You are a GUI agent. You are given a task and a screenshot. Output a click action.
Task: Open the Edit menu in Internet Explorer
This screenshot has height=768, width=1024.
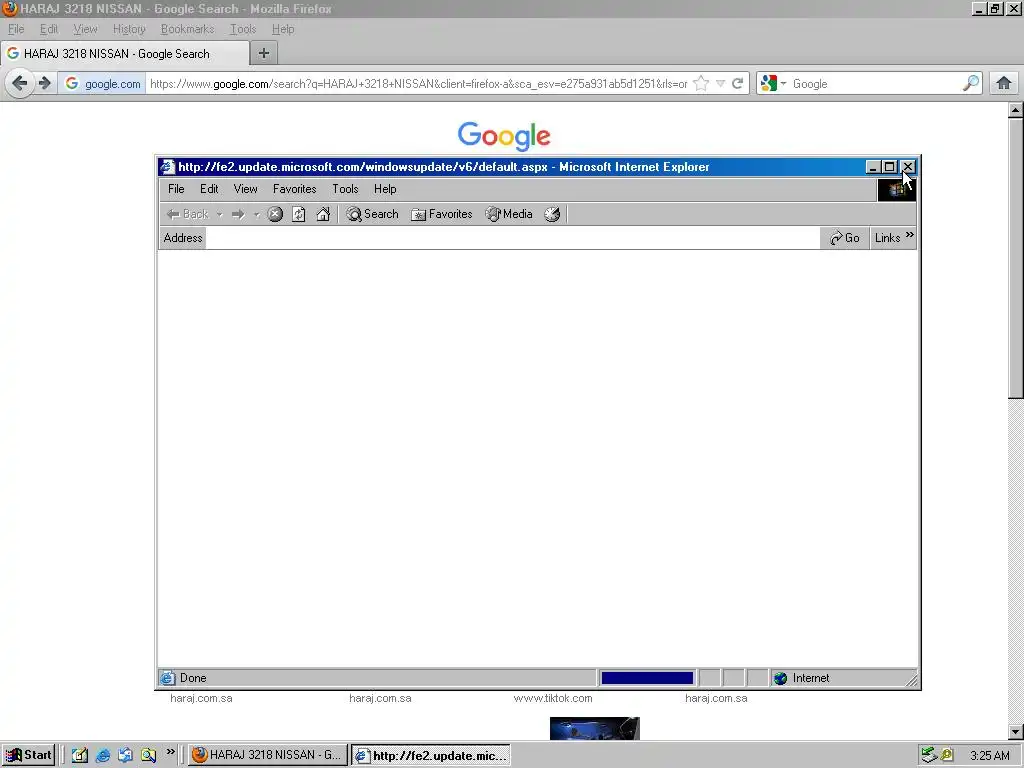(x=209, y=189)
